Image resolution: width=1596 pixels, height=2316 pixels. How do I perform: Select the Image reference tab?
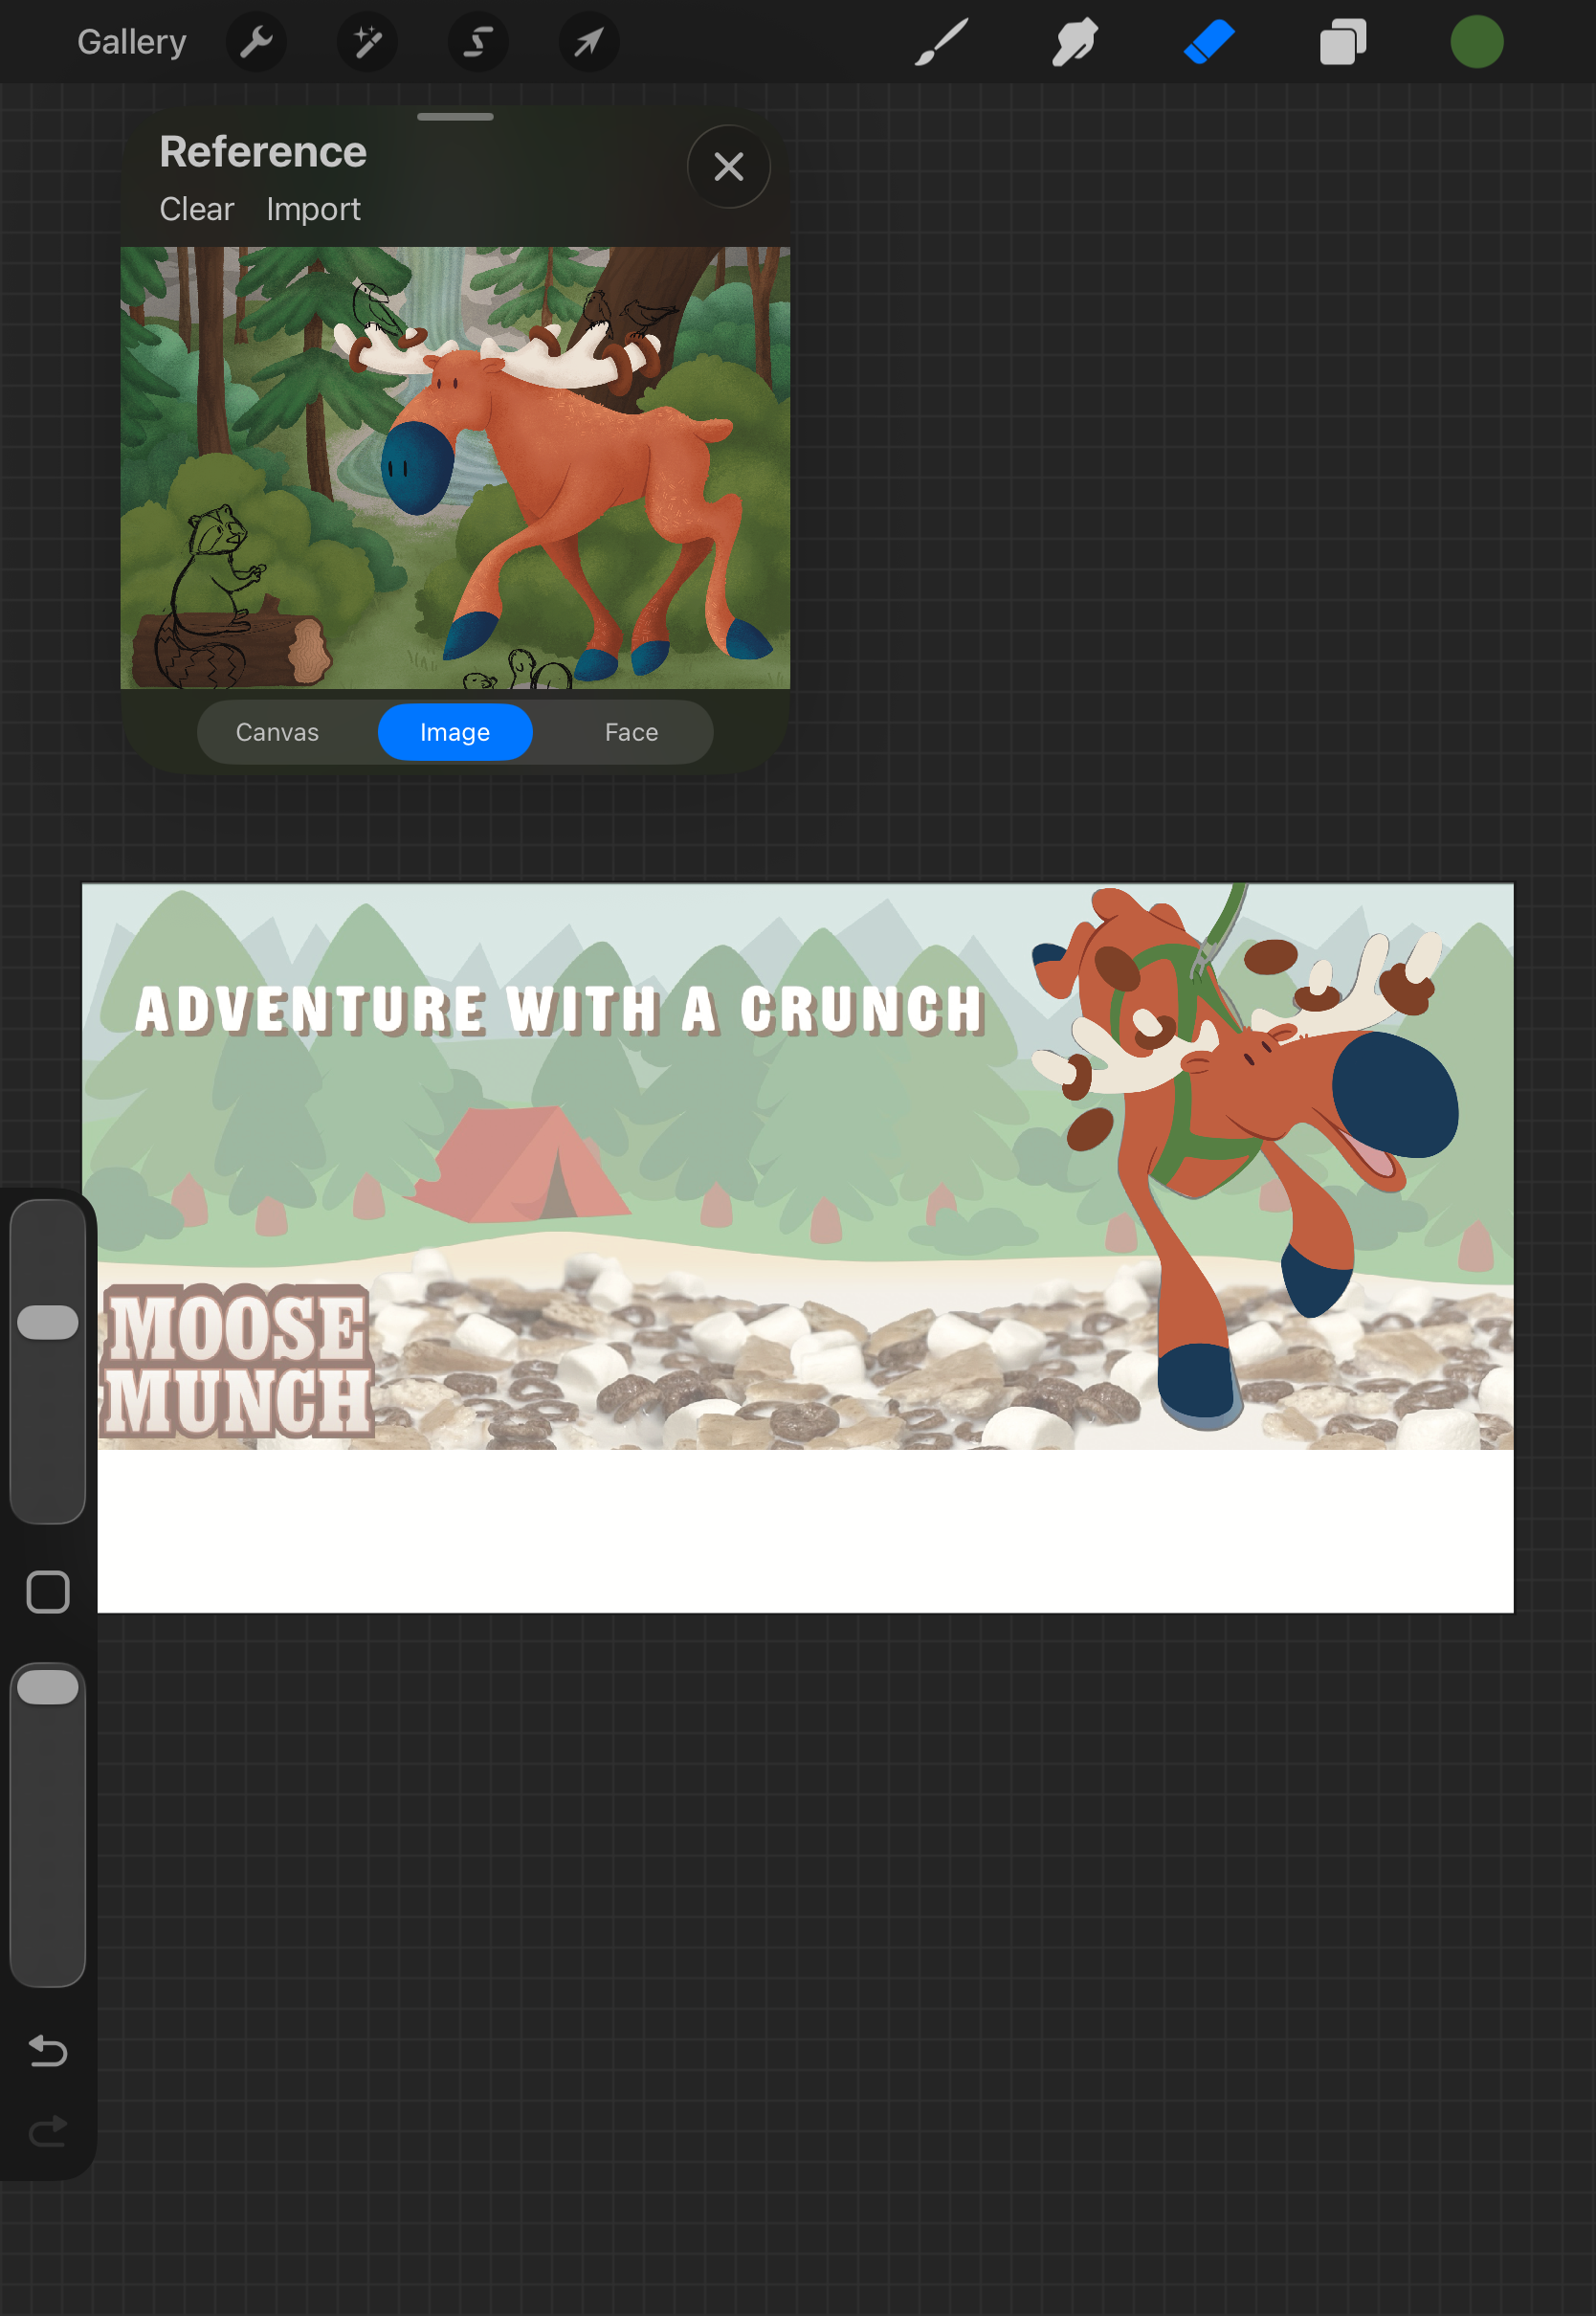coord(455,732)
